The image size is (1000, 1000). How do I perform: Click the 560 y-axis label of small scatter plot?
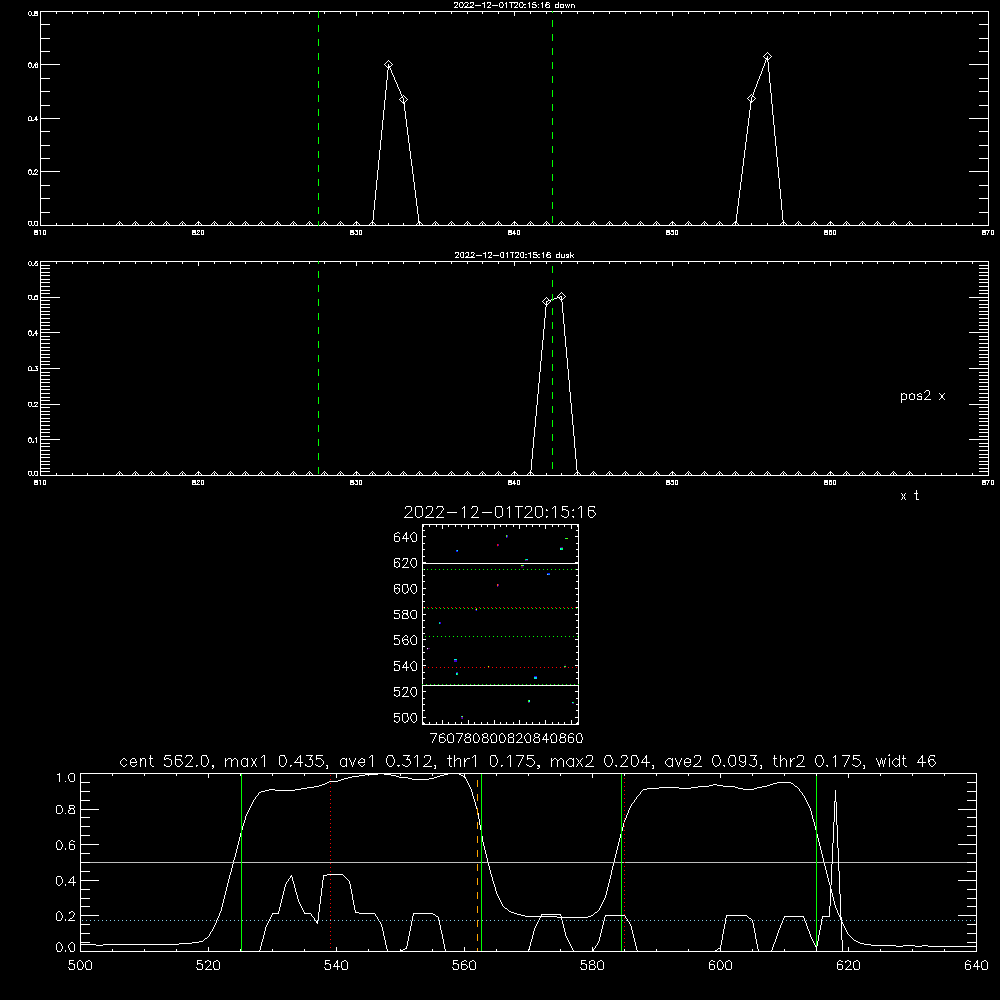coord(406,640)
